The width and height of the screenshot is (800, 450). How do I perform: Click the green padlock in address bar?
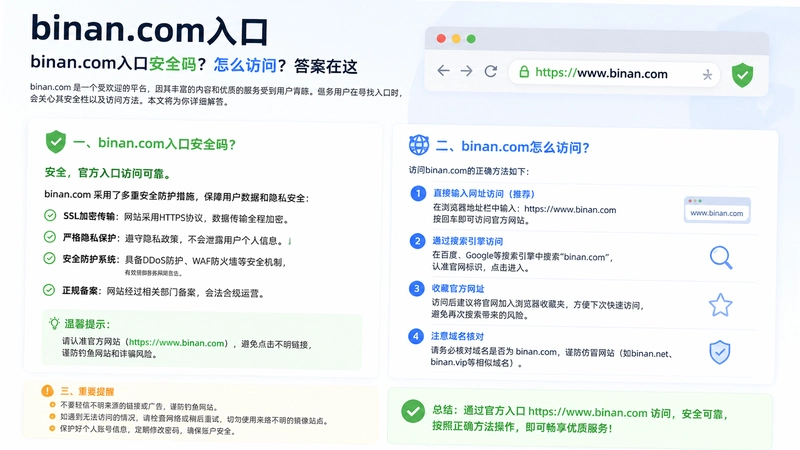point(524,72)
